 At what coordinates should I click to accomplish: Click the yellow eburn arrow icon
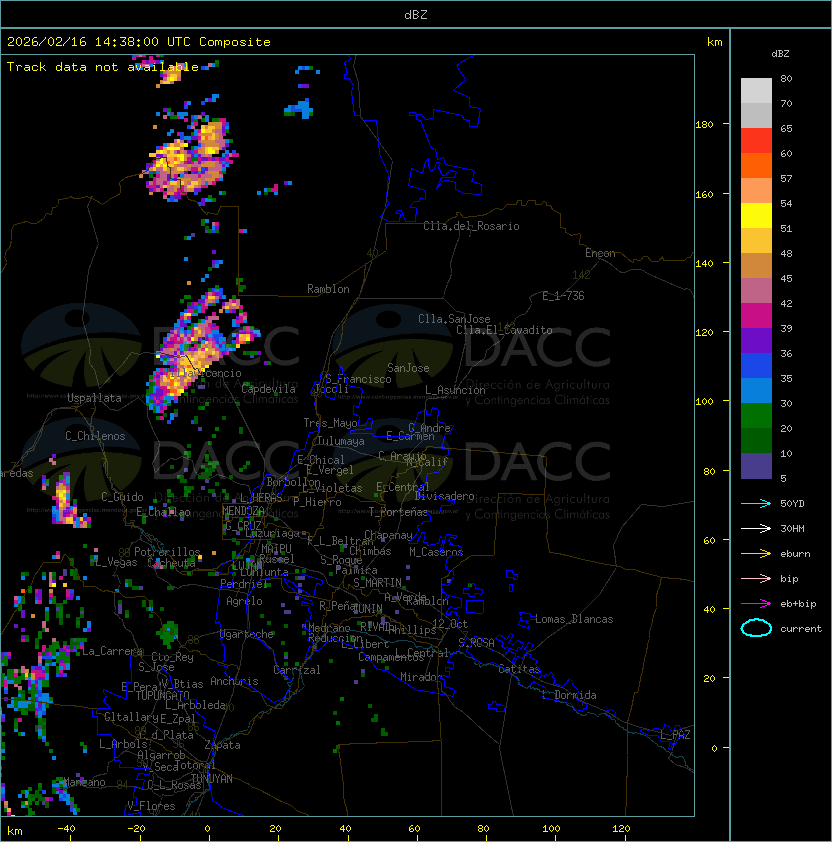(x=756, y=554)
